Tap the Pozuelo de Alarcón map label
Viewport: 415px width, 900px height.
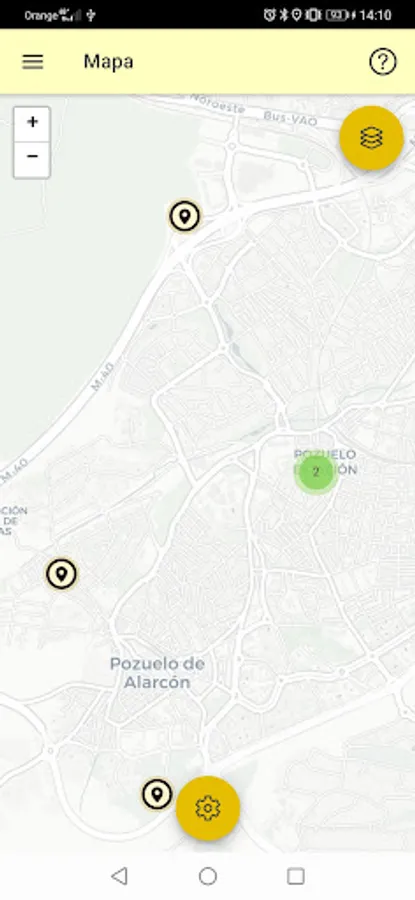tap(157, 673)
